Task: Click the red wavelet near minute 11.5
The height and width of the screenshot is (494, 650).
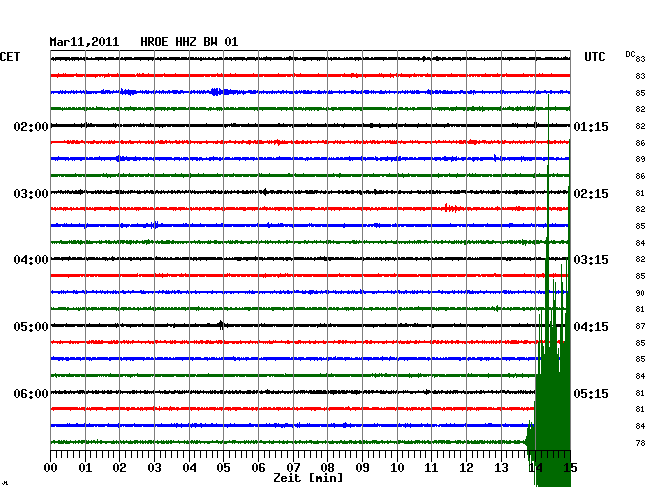Action: 451,208
